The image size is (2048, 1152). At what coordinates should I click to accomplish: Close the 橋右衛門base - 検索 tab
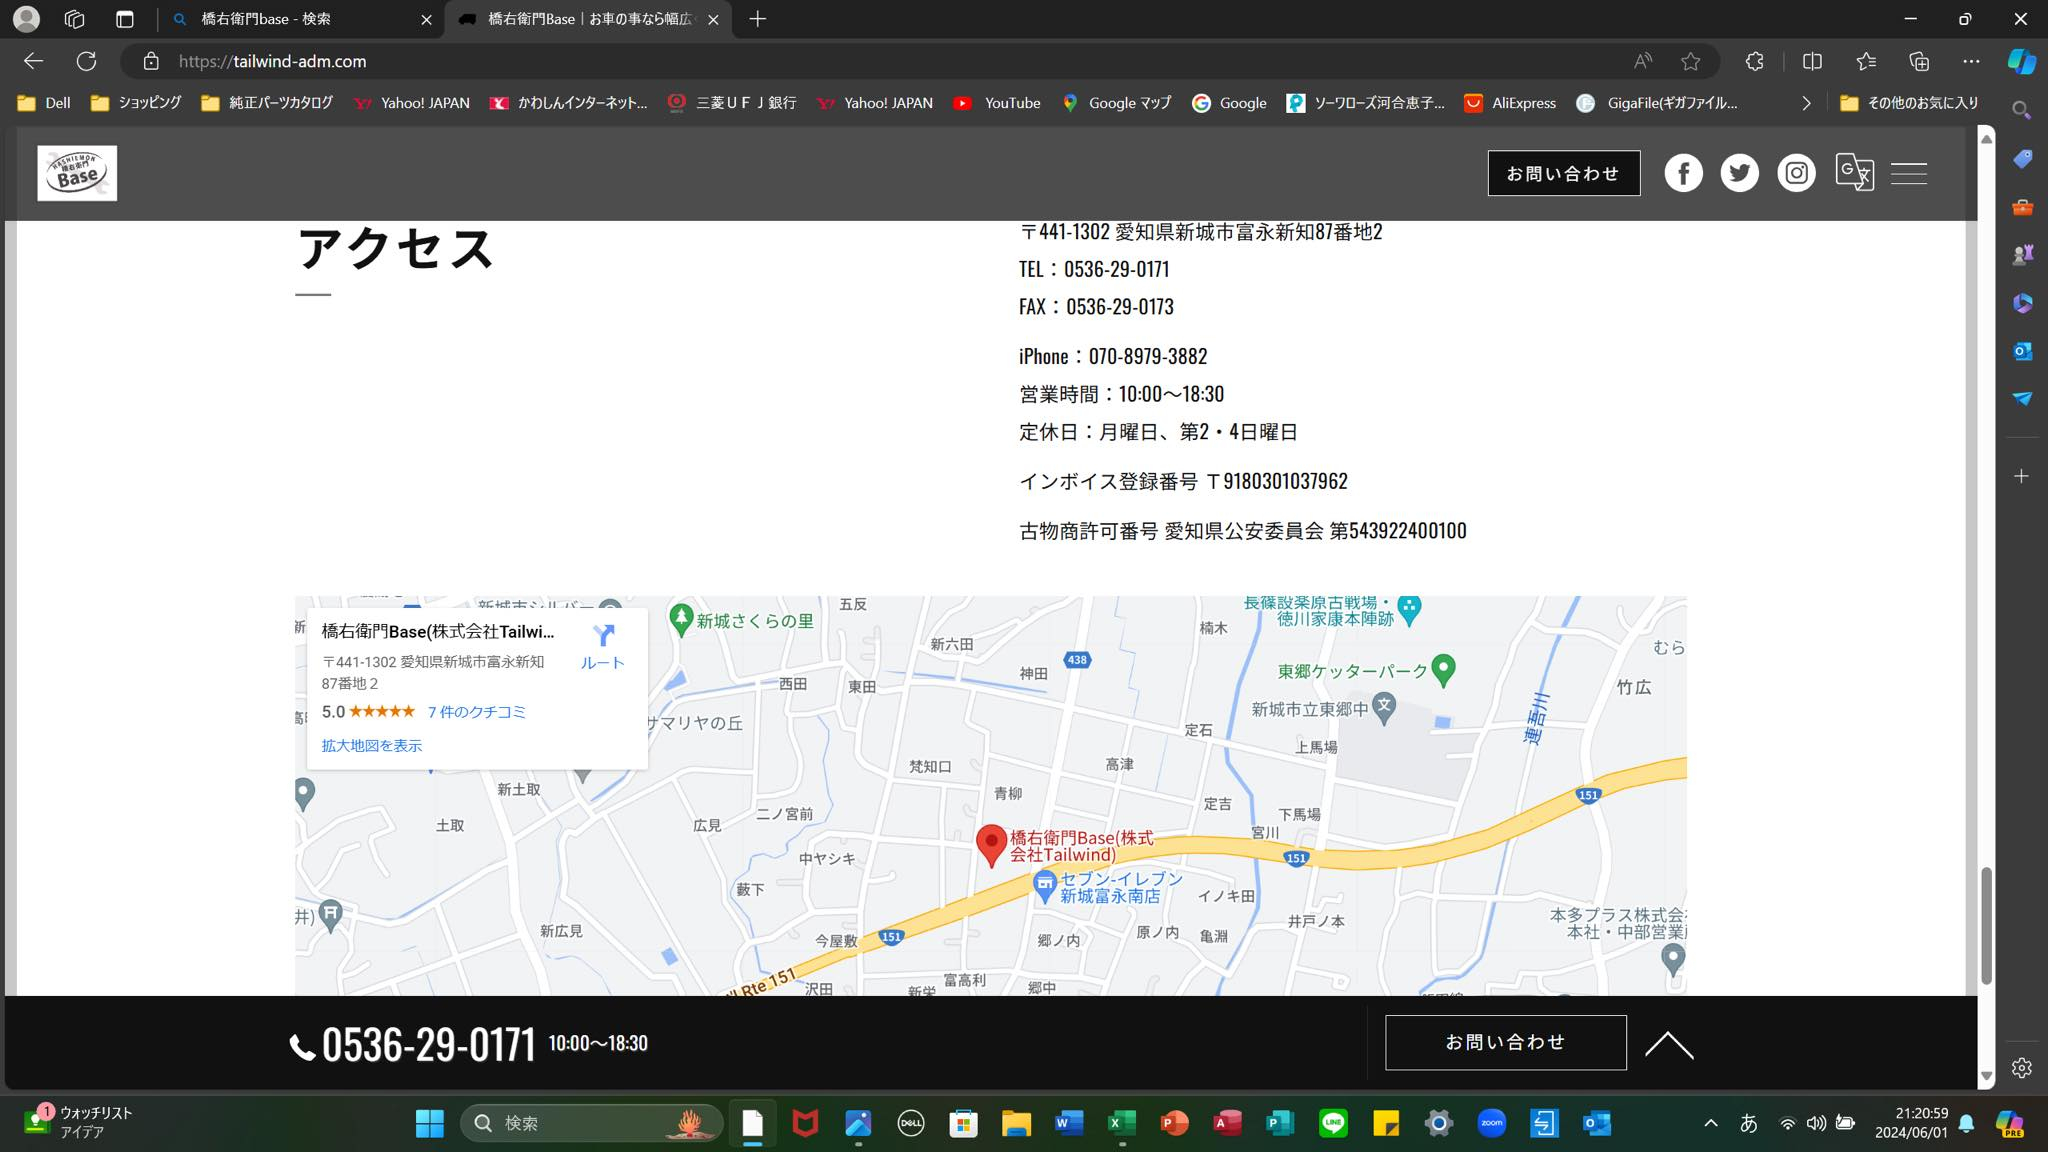point(426,19)
